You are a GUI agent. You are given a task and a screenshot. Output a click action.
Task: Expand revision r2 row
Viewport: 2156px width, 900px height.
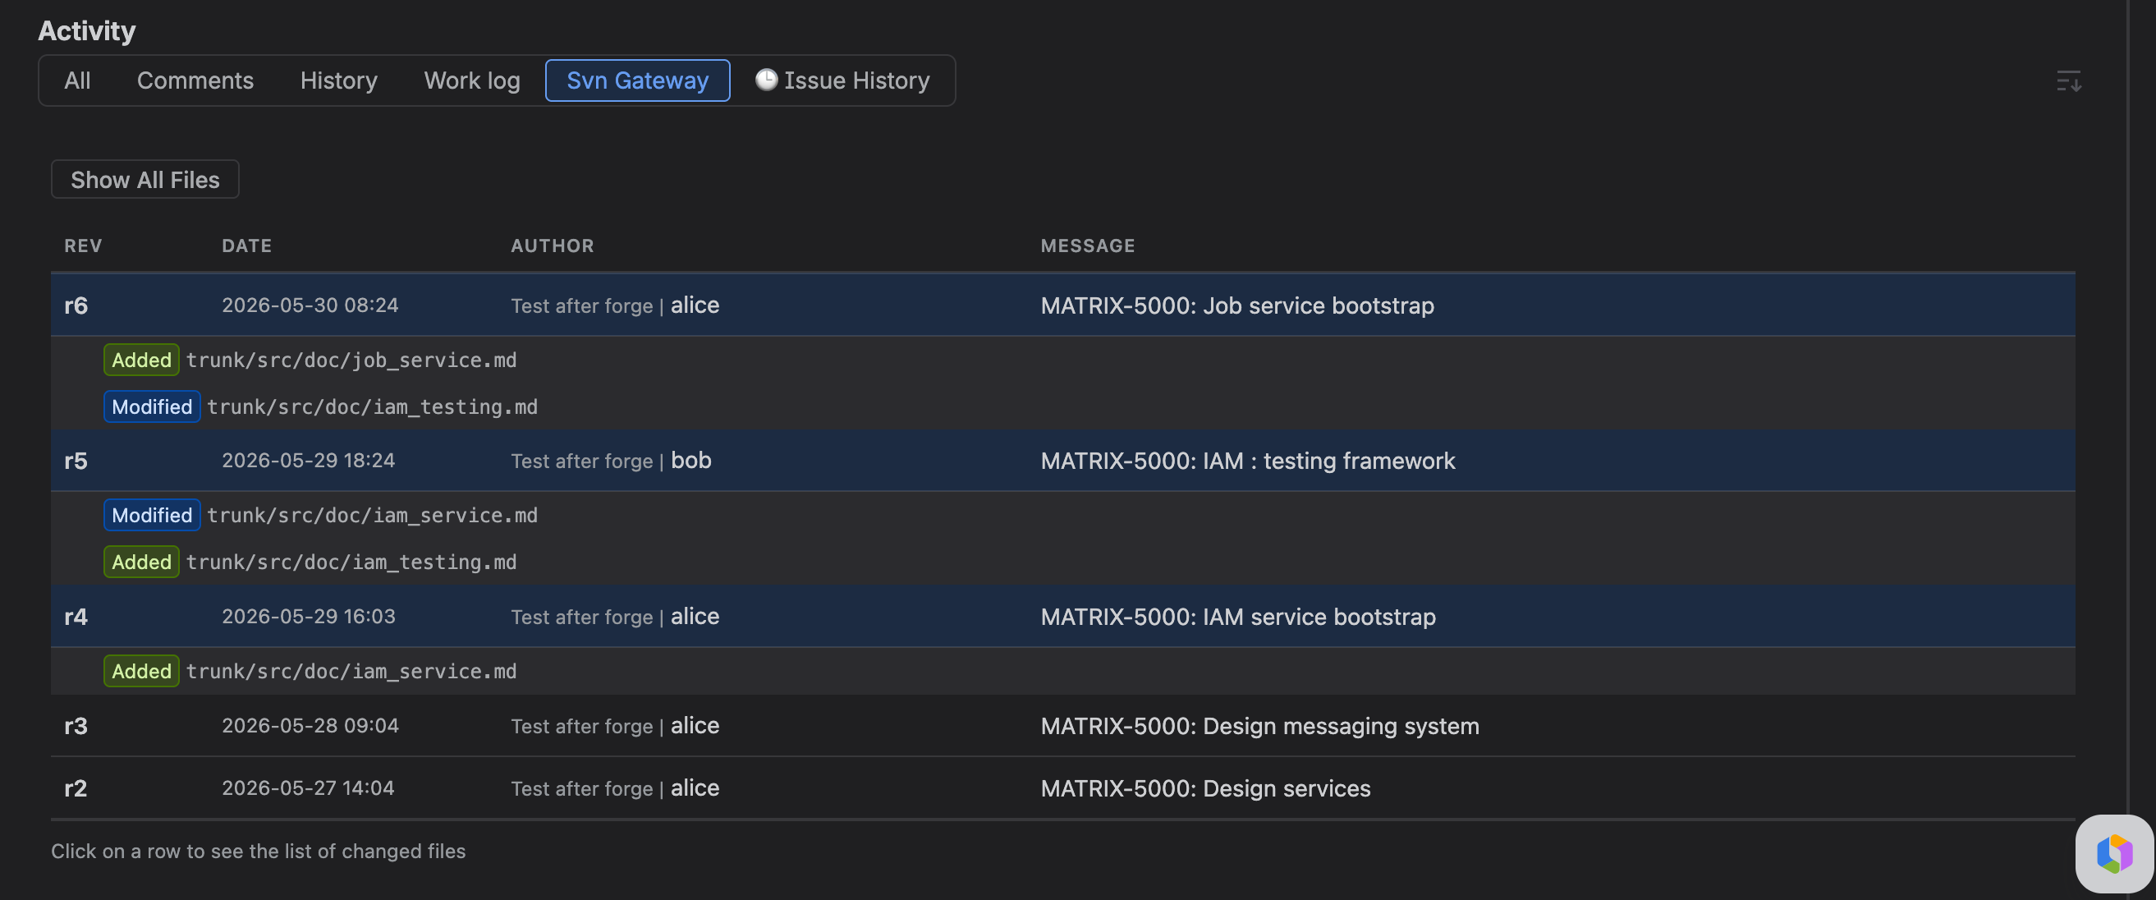click(1063, 788)
